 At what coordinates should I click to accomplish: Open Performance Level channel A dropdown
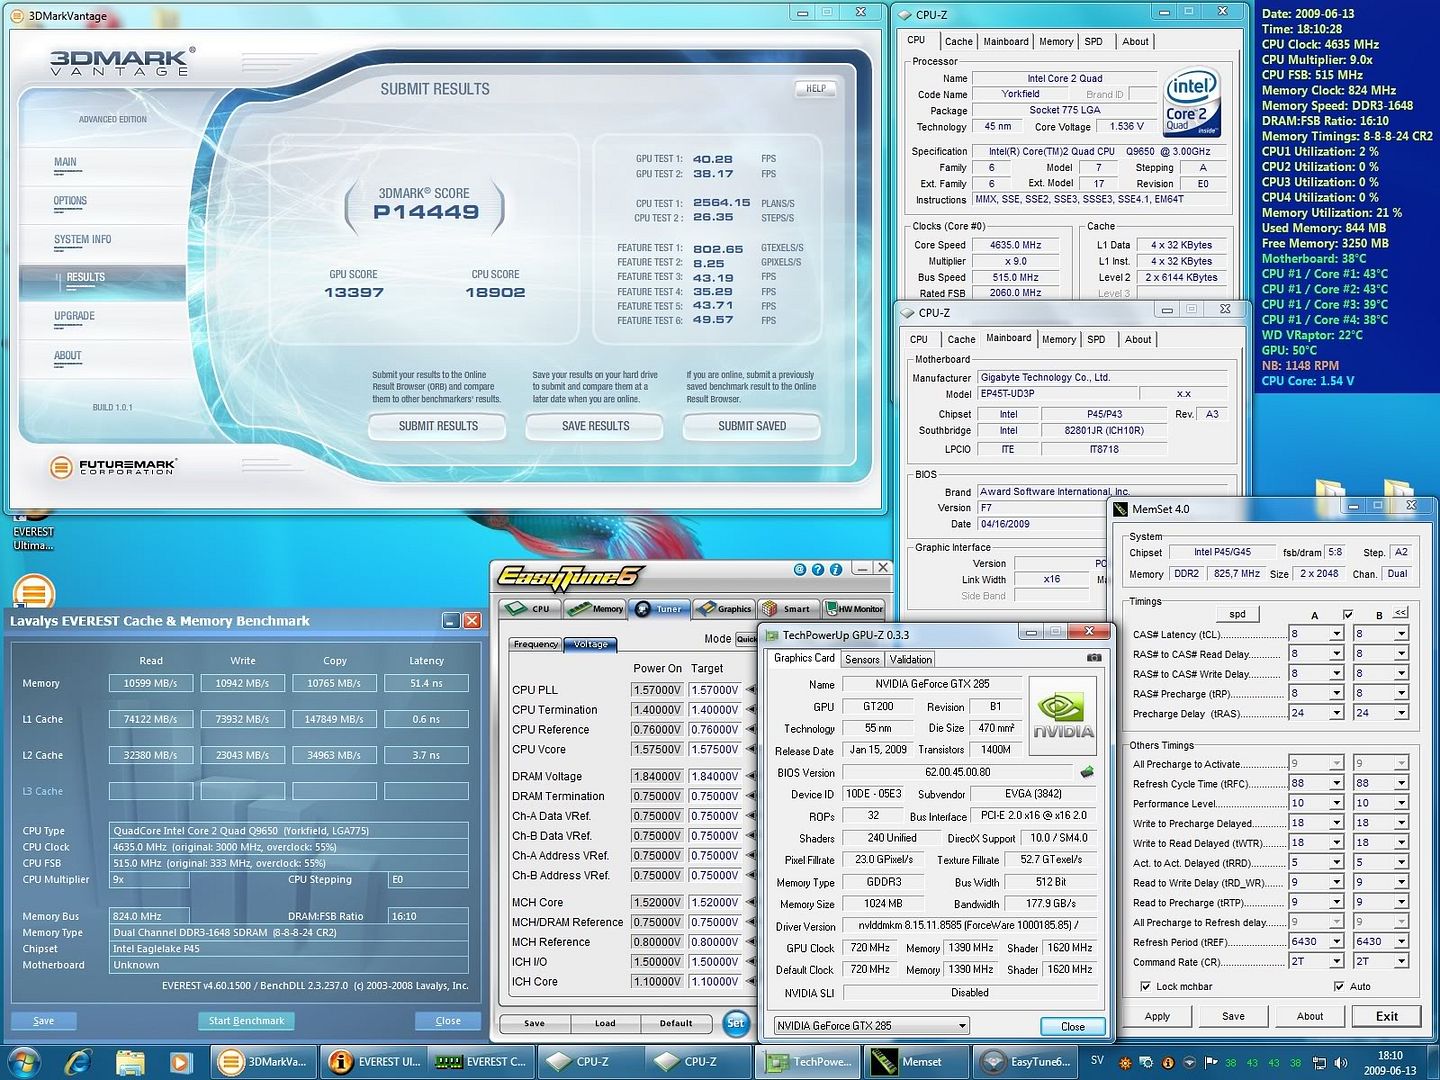tap(1336, 803)
